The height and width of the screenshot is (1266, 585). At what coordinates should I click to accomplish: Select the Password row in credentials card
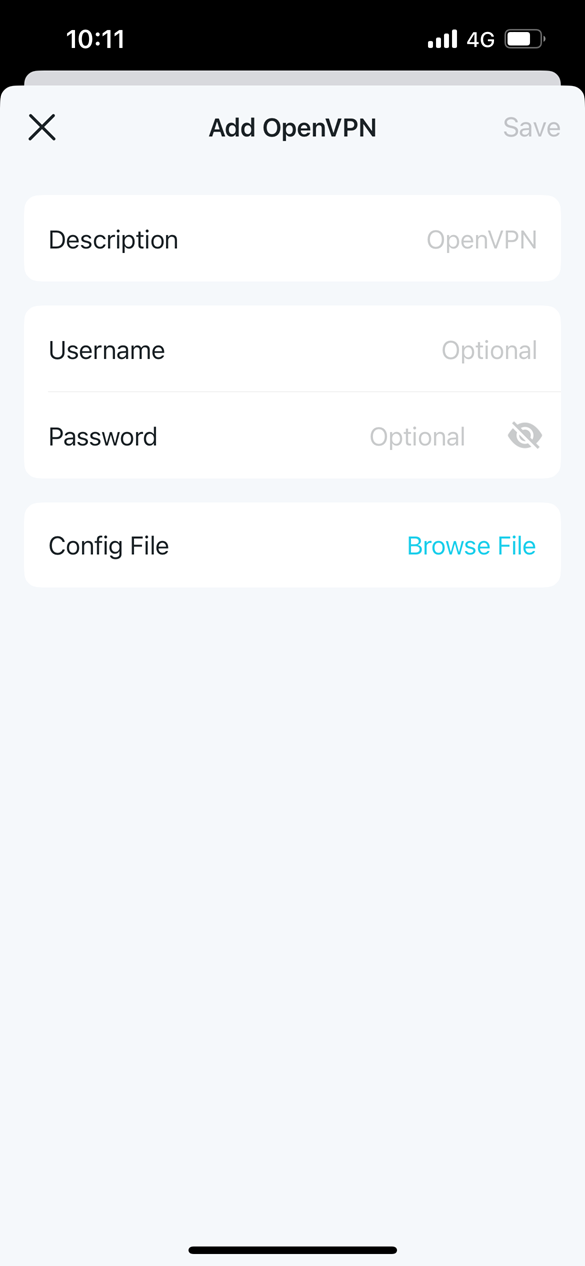pyautogui.click(x=250, y=436)
